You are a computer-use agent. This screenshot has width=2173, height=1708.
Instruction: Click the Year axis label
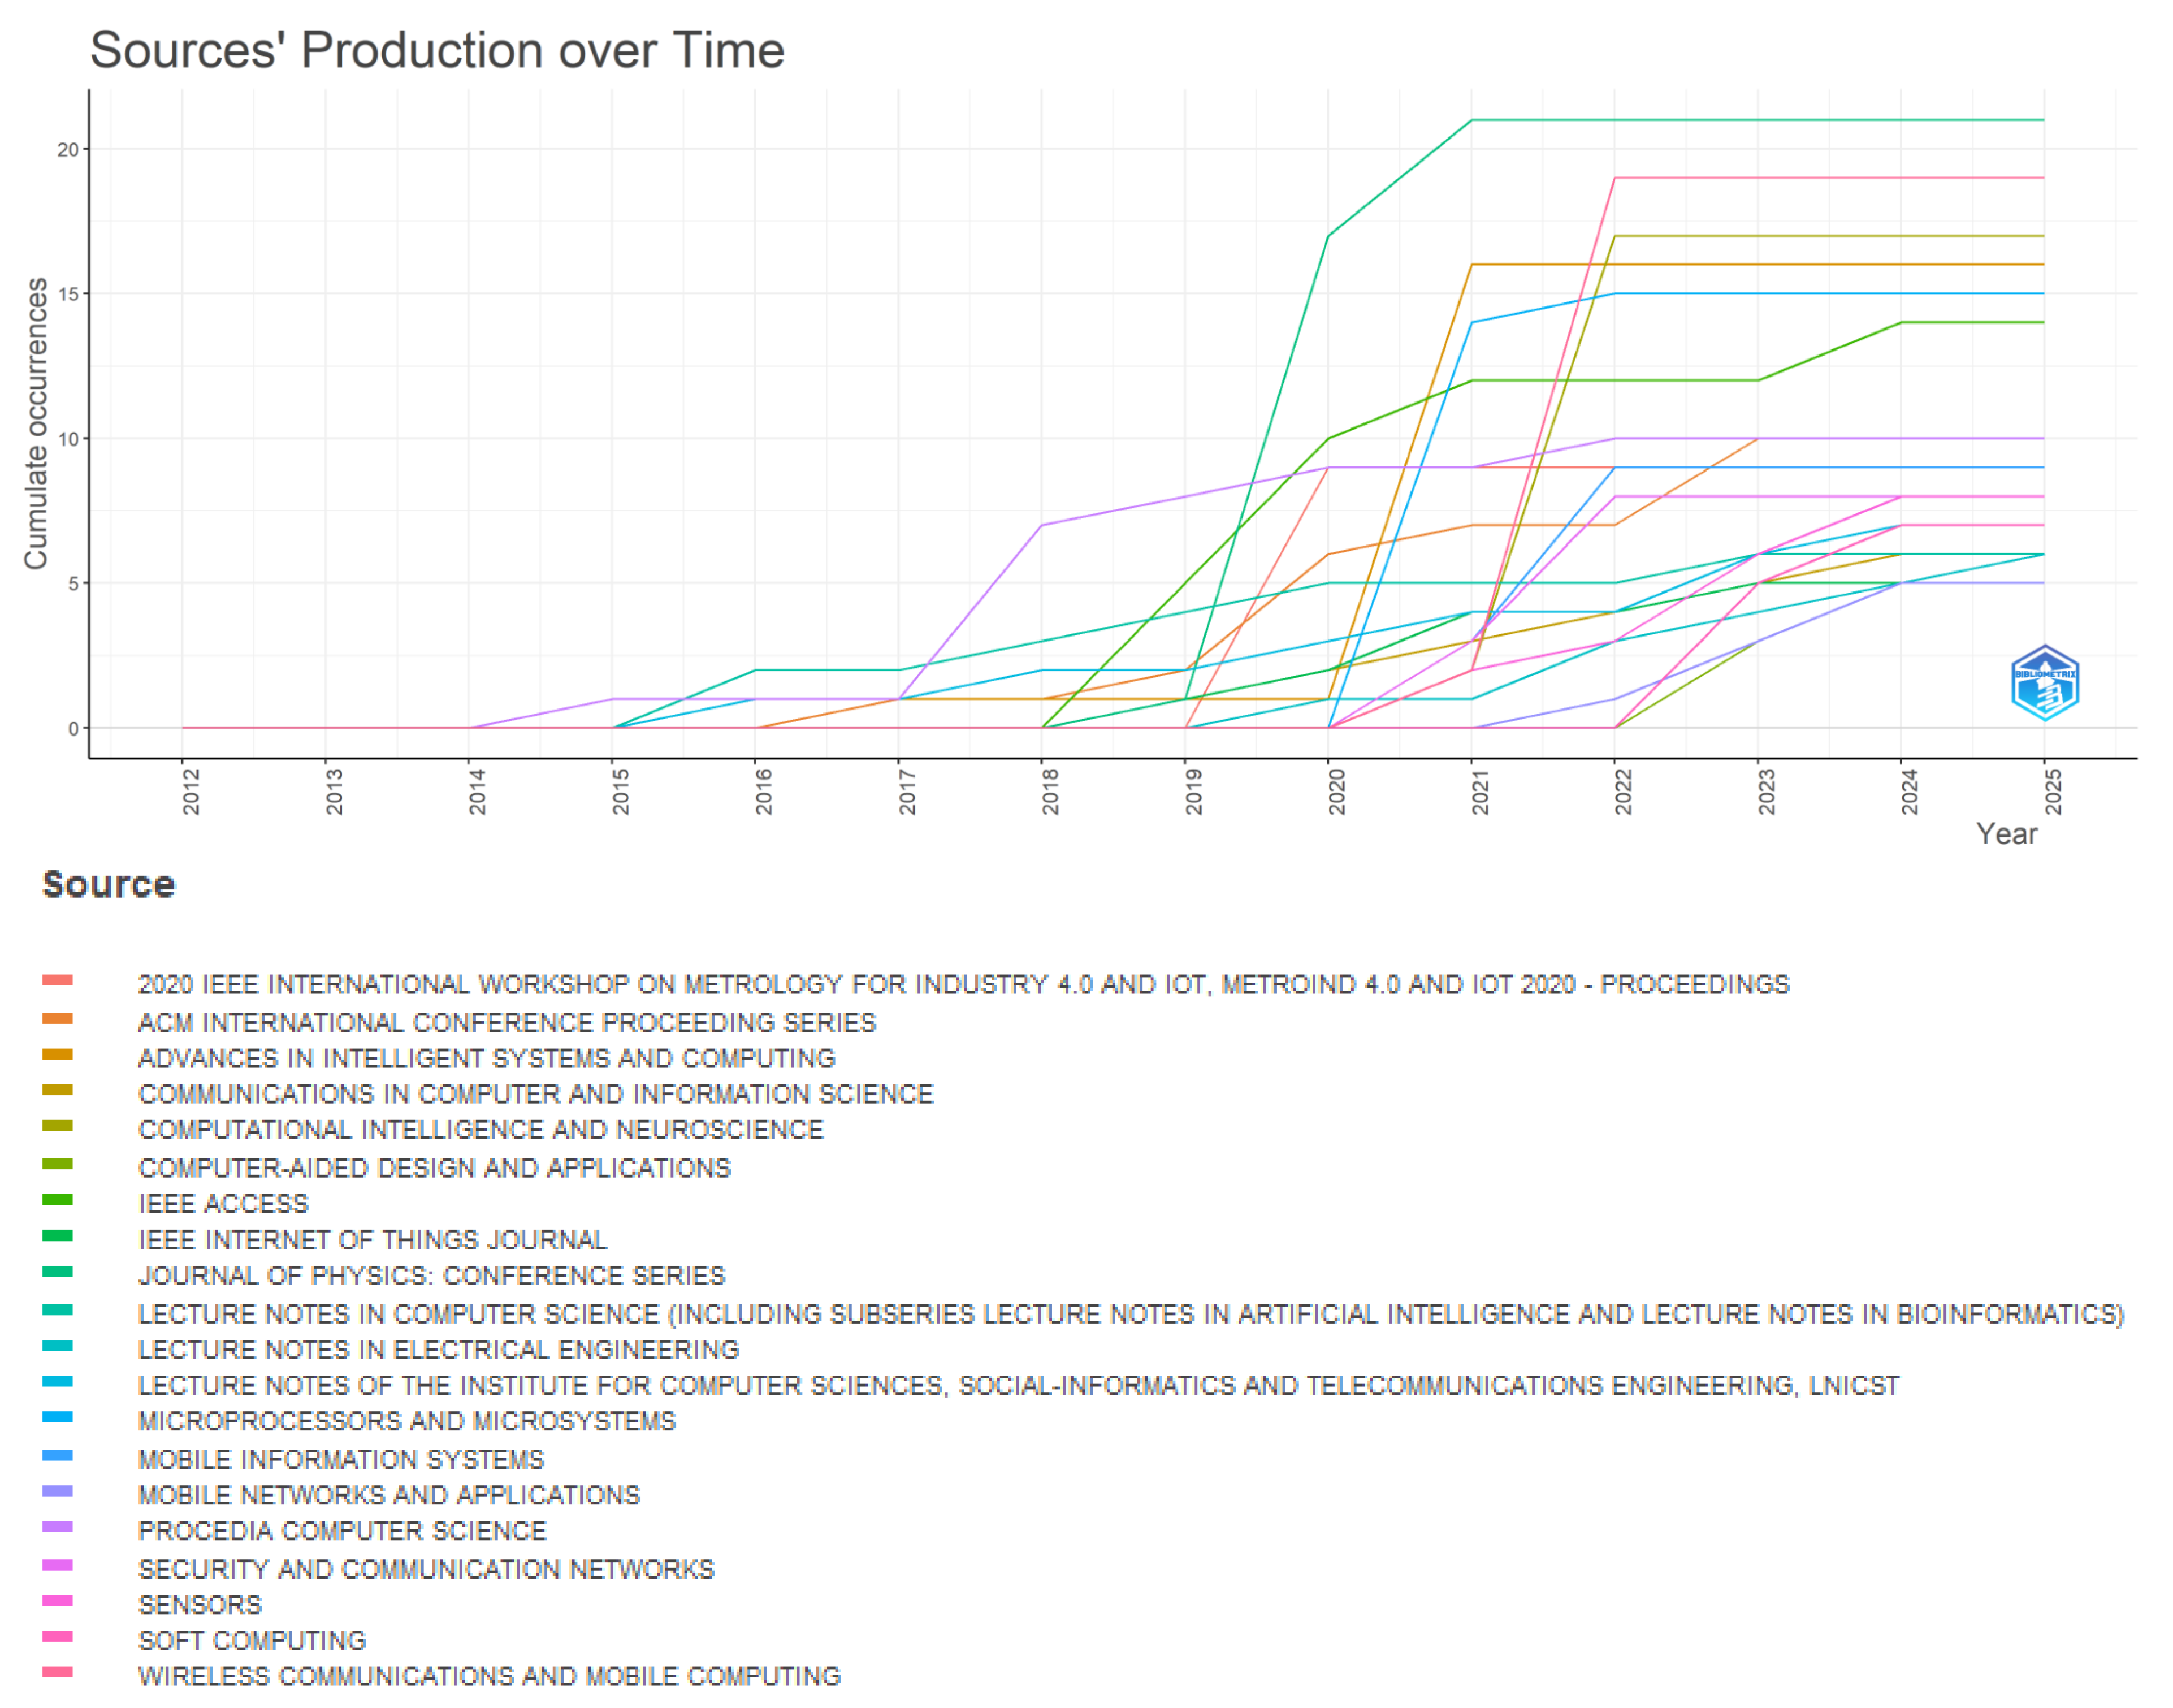[x=2006, y=834]
